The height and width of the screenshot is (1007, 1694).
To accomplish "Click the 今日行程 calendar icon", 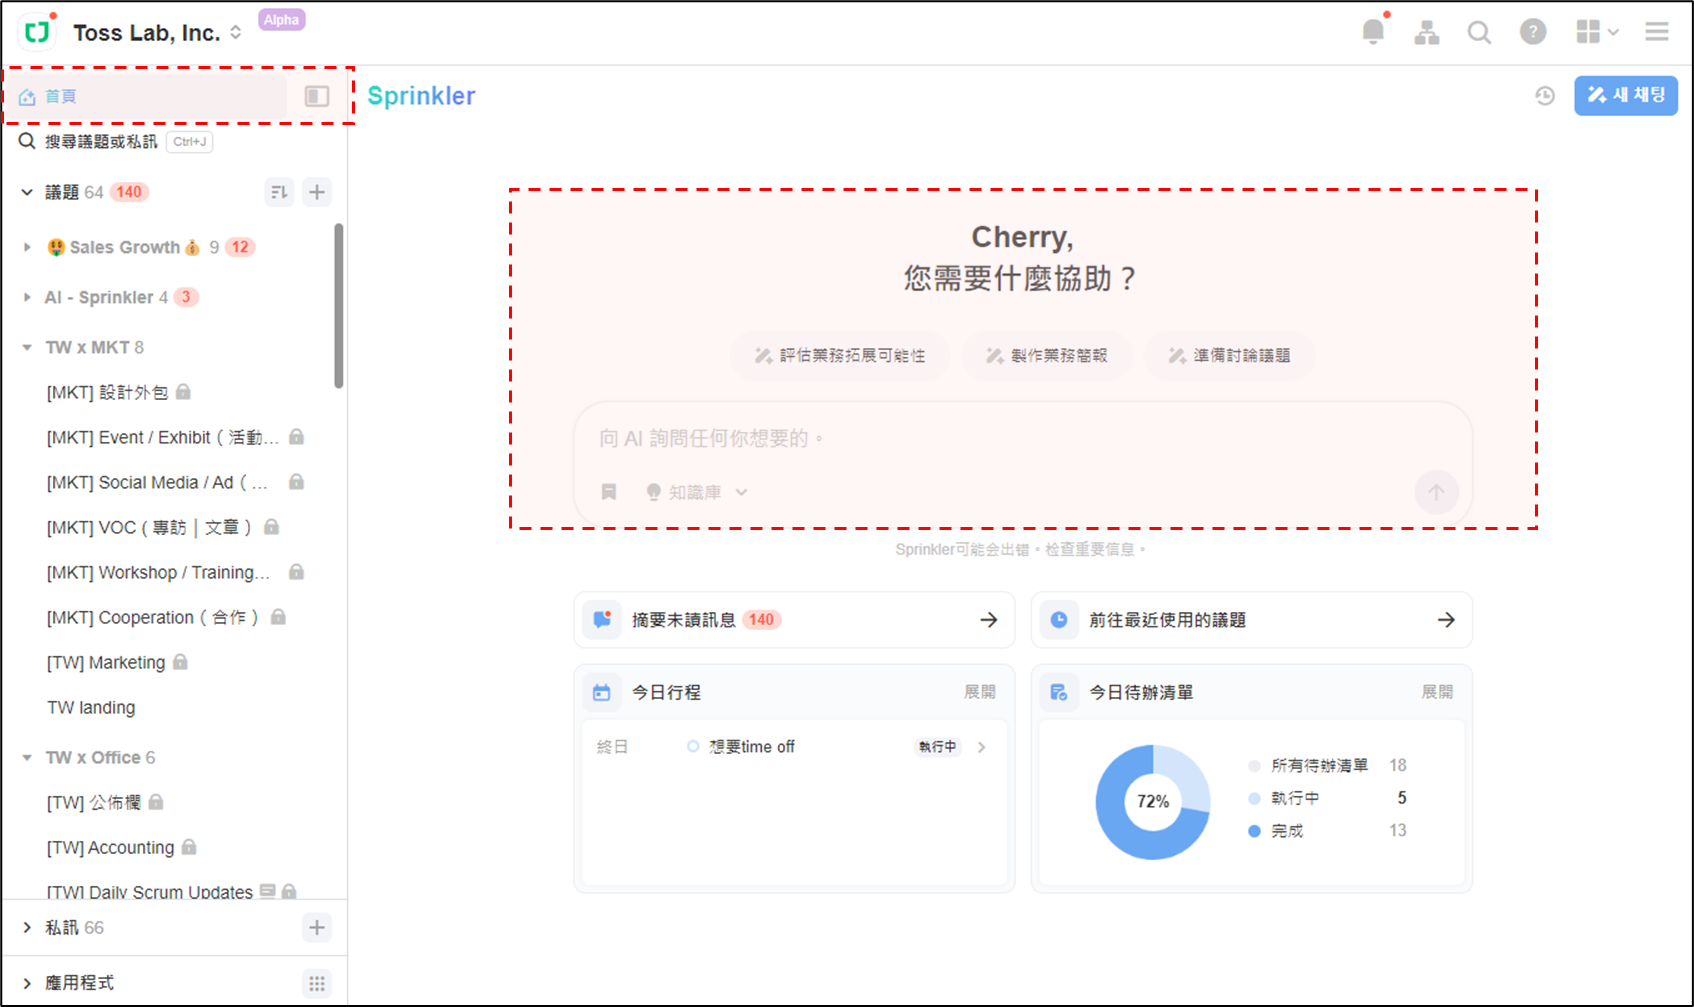I will [x=601, y=692].
